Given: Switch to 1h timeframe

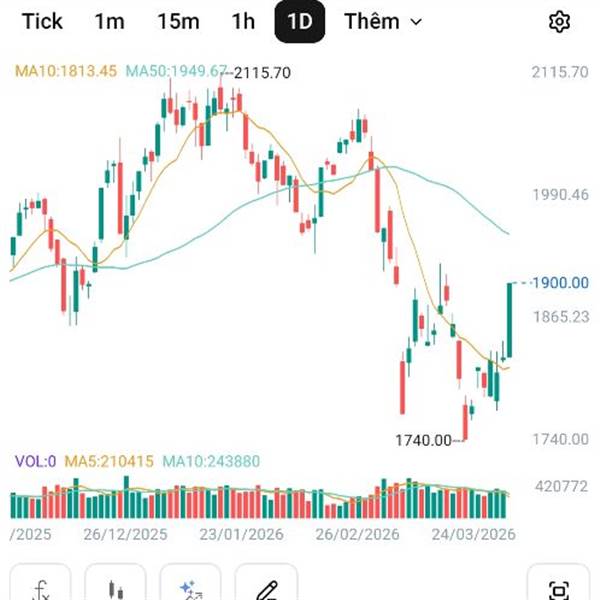Looking at the screenshot, I should (x=242, y=22).
